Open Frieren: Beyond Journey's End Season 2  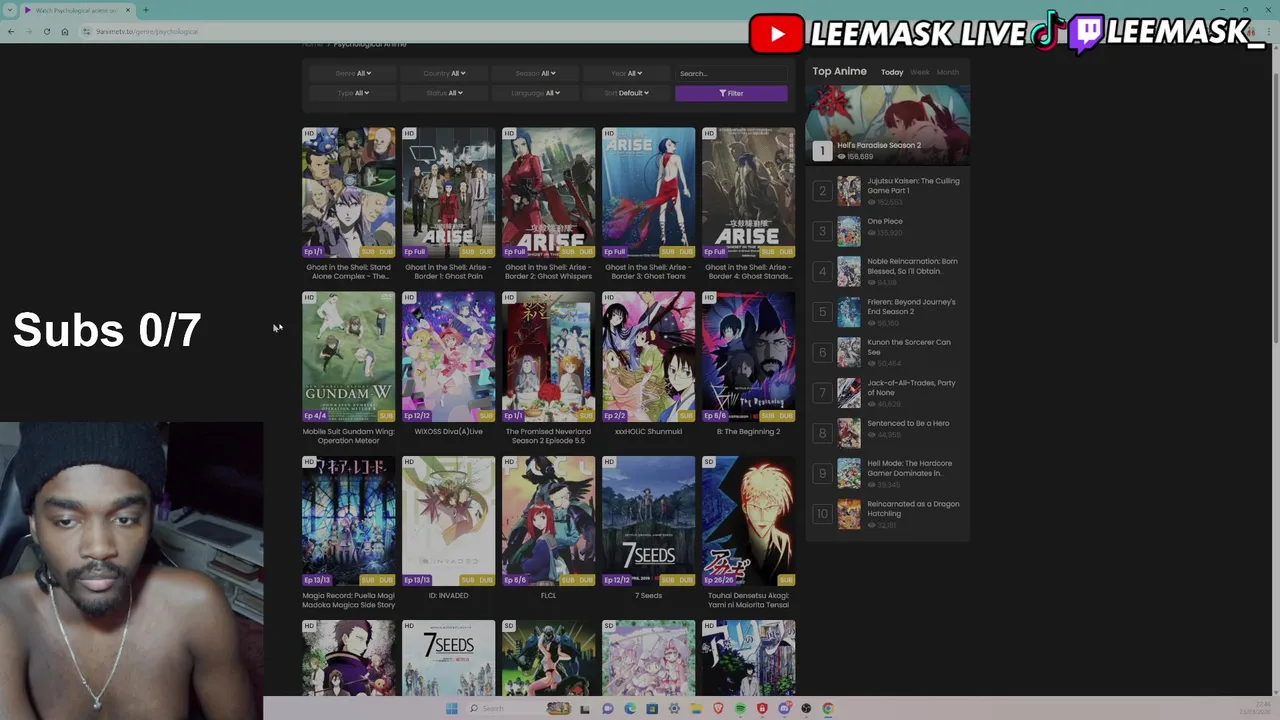coord(911,306)
